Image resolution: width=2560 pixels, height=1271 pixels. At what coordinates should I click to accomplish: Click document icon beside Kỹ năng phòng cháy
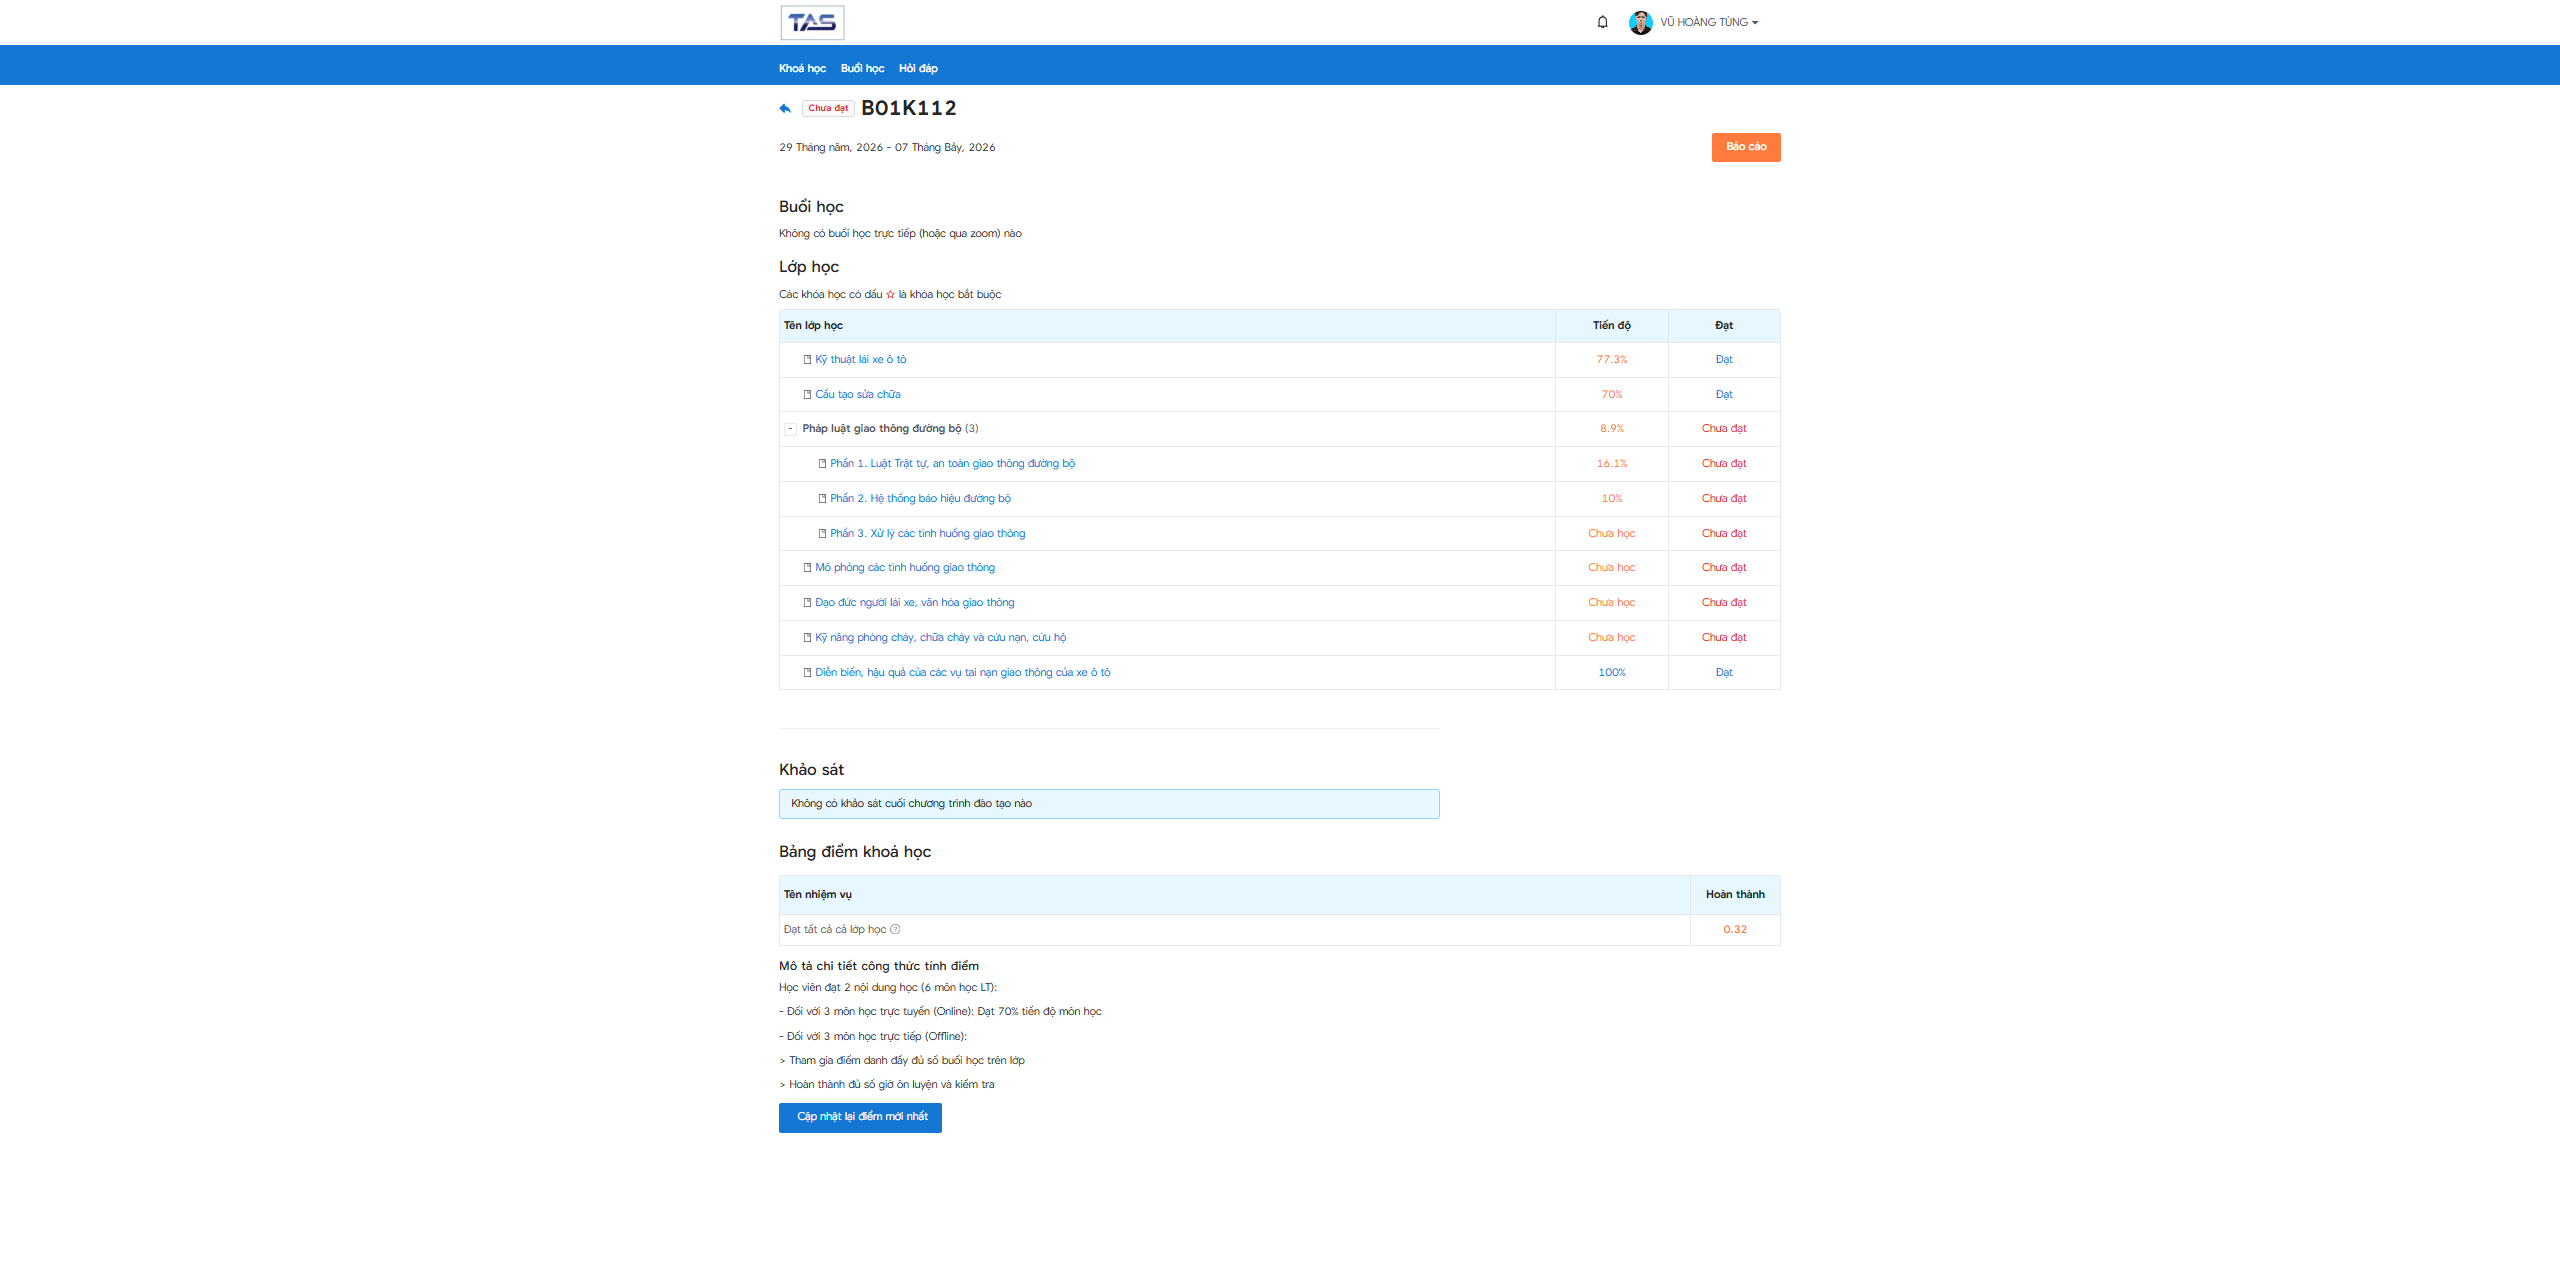807,637
